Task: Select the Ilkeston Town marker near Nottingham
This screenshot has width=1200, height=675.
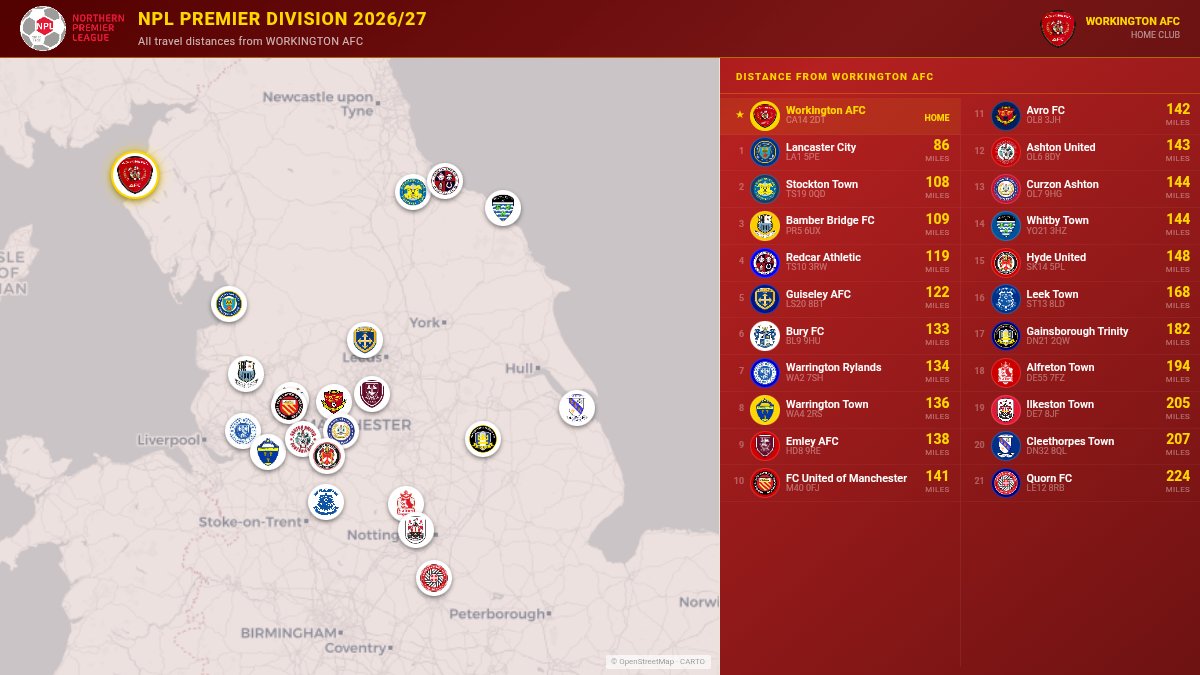Action: coord(416,530)
